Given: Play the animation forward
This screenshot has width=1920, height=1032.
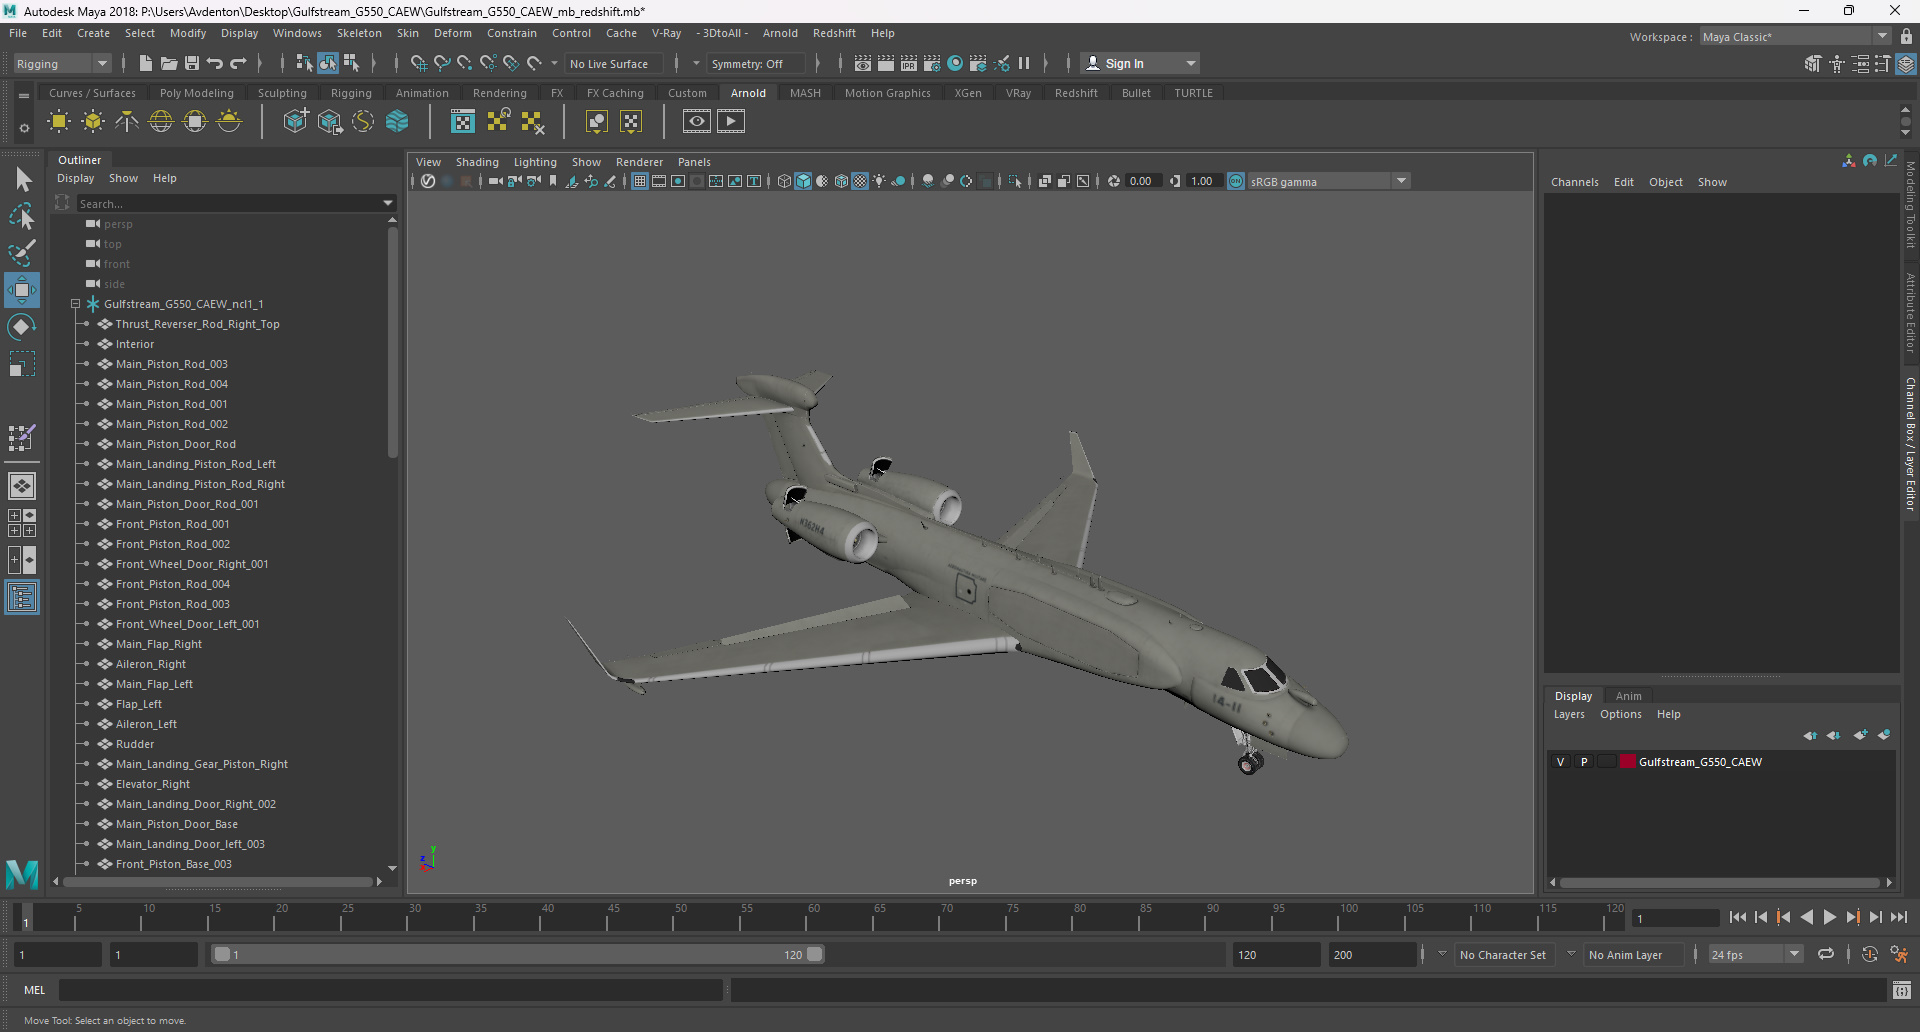Looking at the screenshot, I should pyautogui.click(x=1830, y=917).
